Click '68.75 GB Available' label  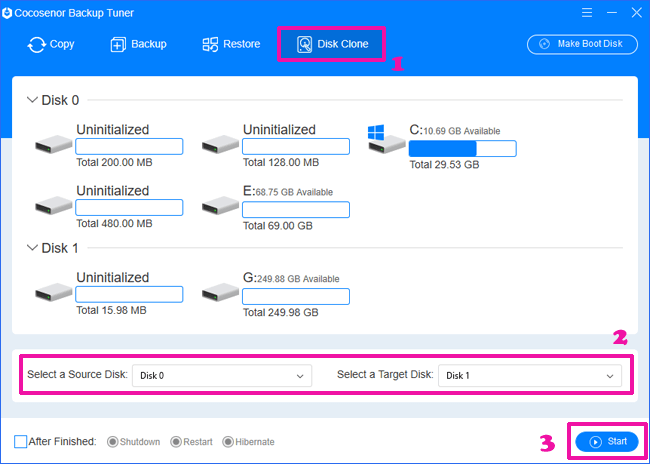pyautogui.click(x=294, y=192)
